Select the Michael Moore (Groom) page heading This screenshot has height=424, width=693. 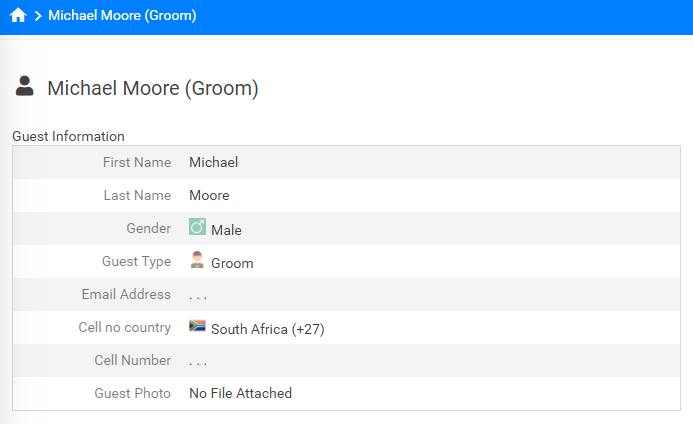(x=153, y=88)
